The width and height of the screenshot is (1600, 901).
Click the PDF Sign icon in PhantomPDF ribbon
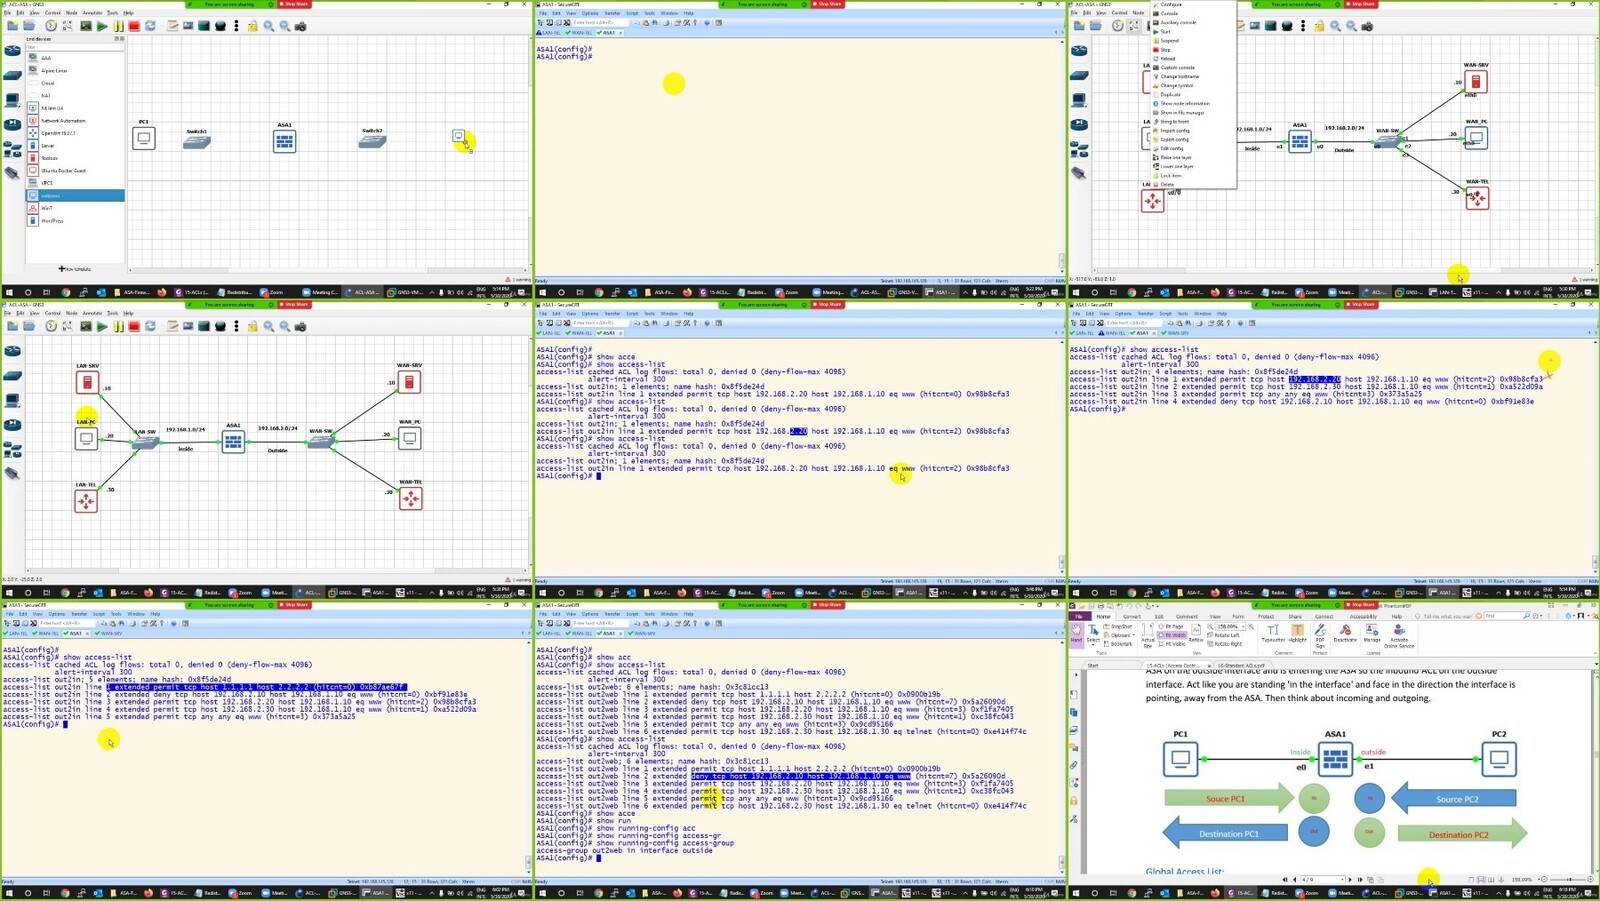(1322, 634)
